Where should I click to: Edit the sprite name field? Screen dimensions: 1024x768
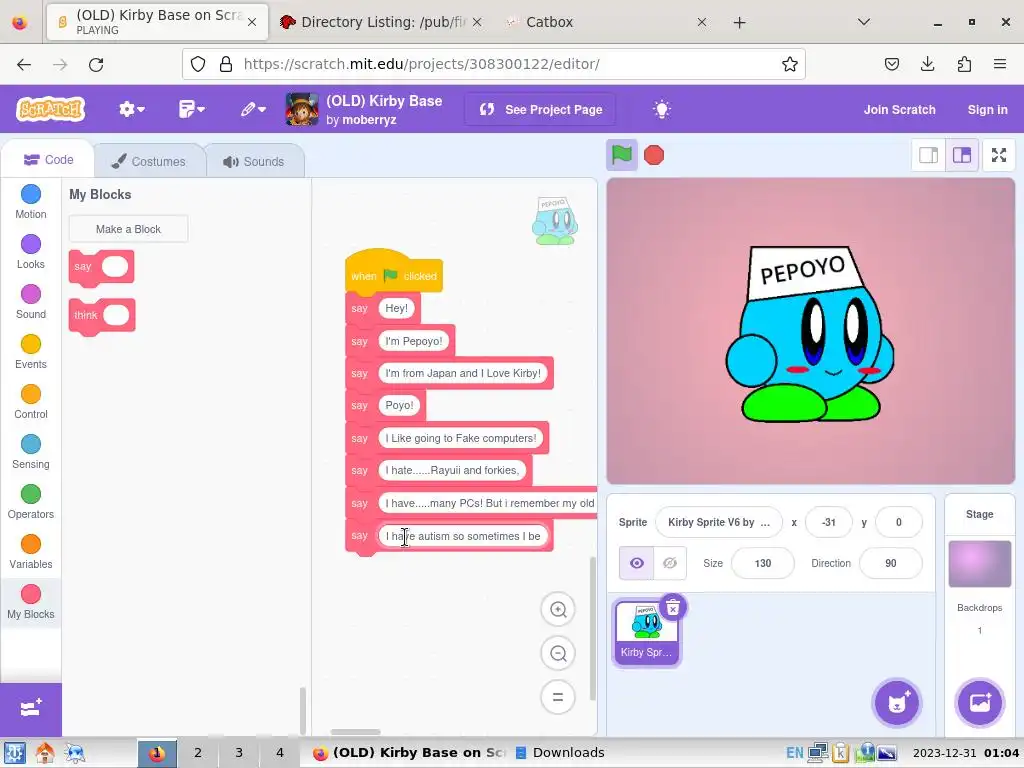click(718, 522)
